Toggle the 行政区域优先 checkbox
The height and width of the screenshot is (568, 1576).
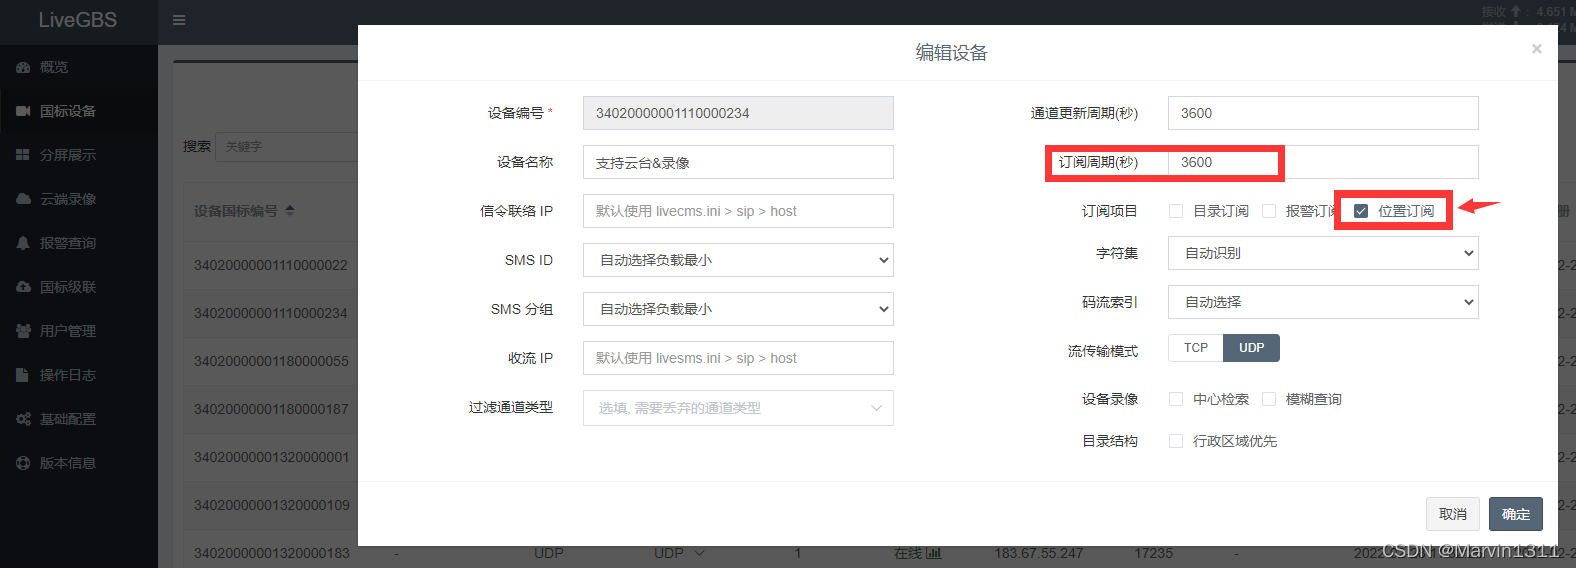pos(1176,441)
